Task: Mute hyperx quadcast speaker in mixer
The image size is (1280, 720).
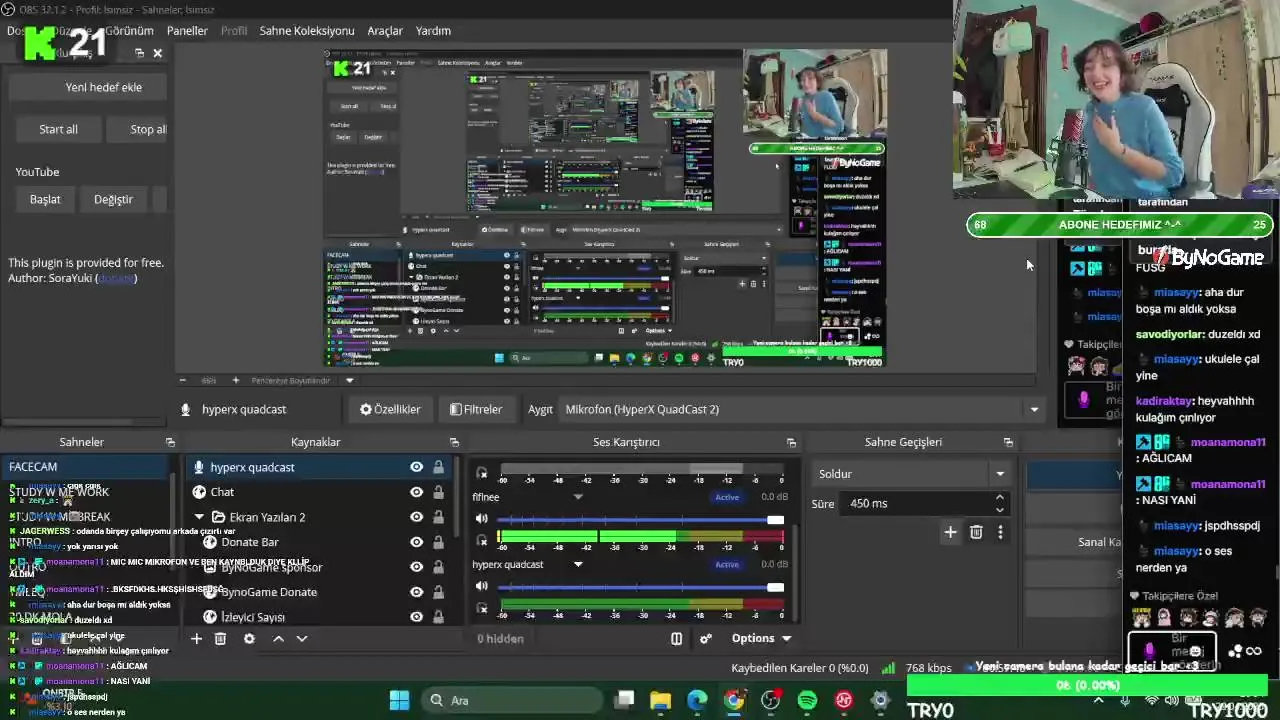Action: (482, 586)
